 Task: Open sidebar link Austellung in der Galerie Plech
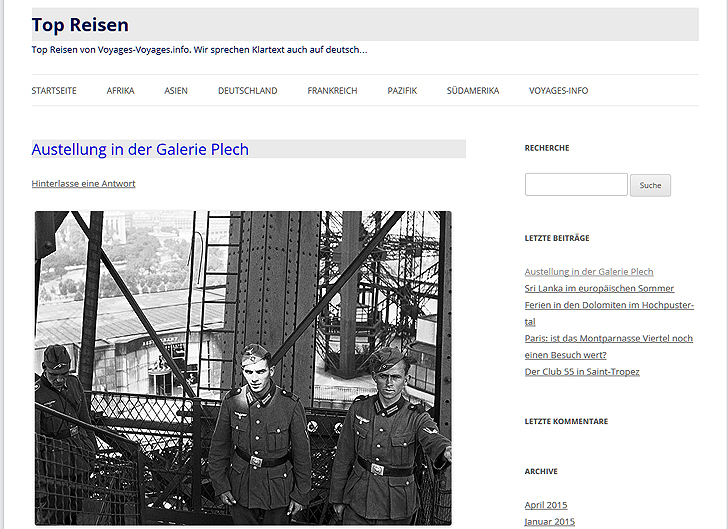[589, 272]
